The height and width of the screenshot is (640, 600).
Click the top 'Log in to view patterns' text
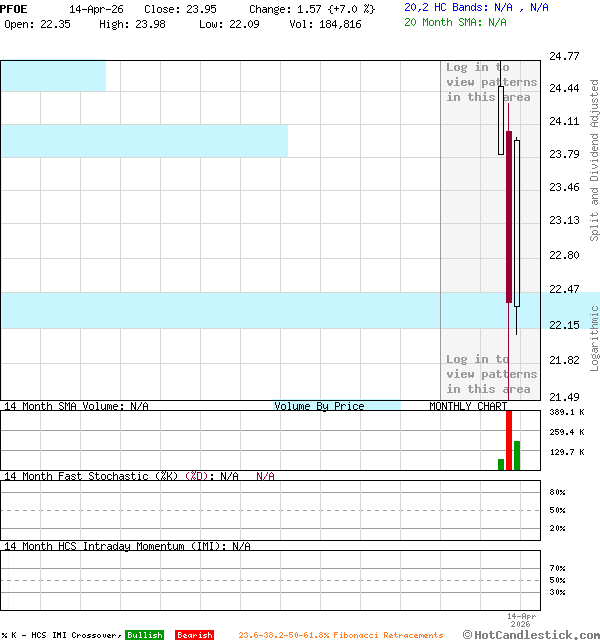click(491, 82)
